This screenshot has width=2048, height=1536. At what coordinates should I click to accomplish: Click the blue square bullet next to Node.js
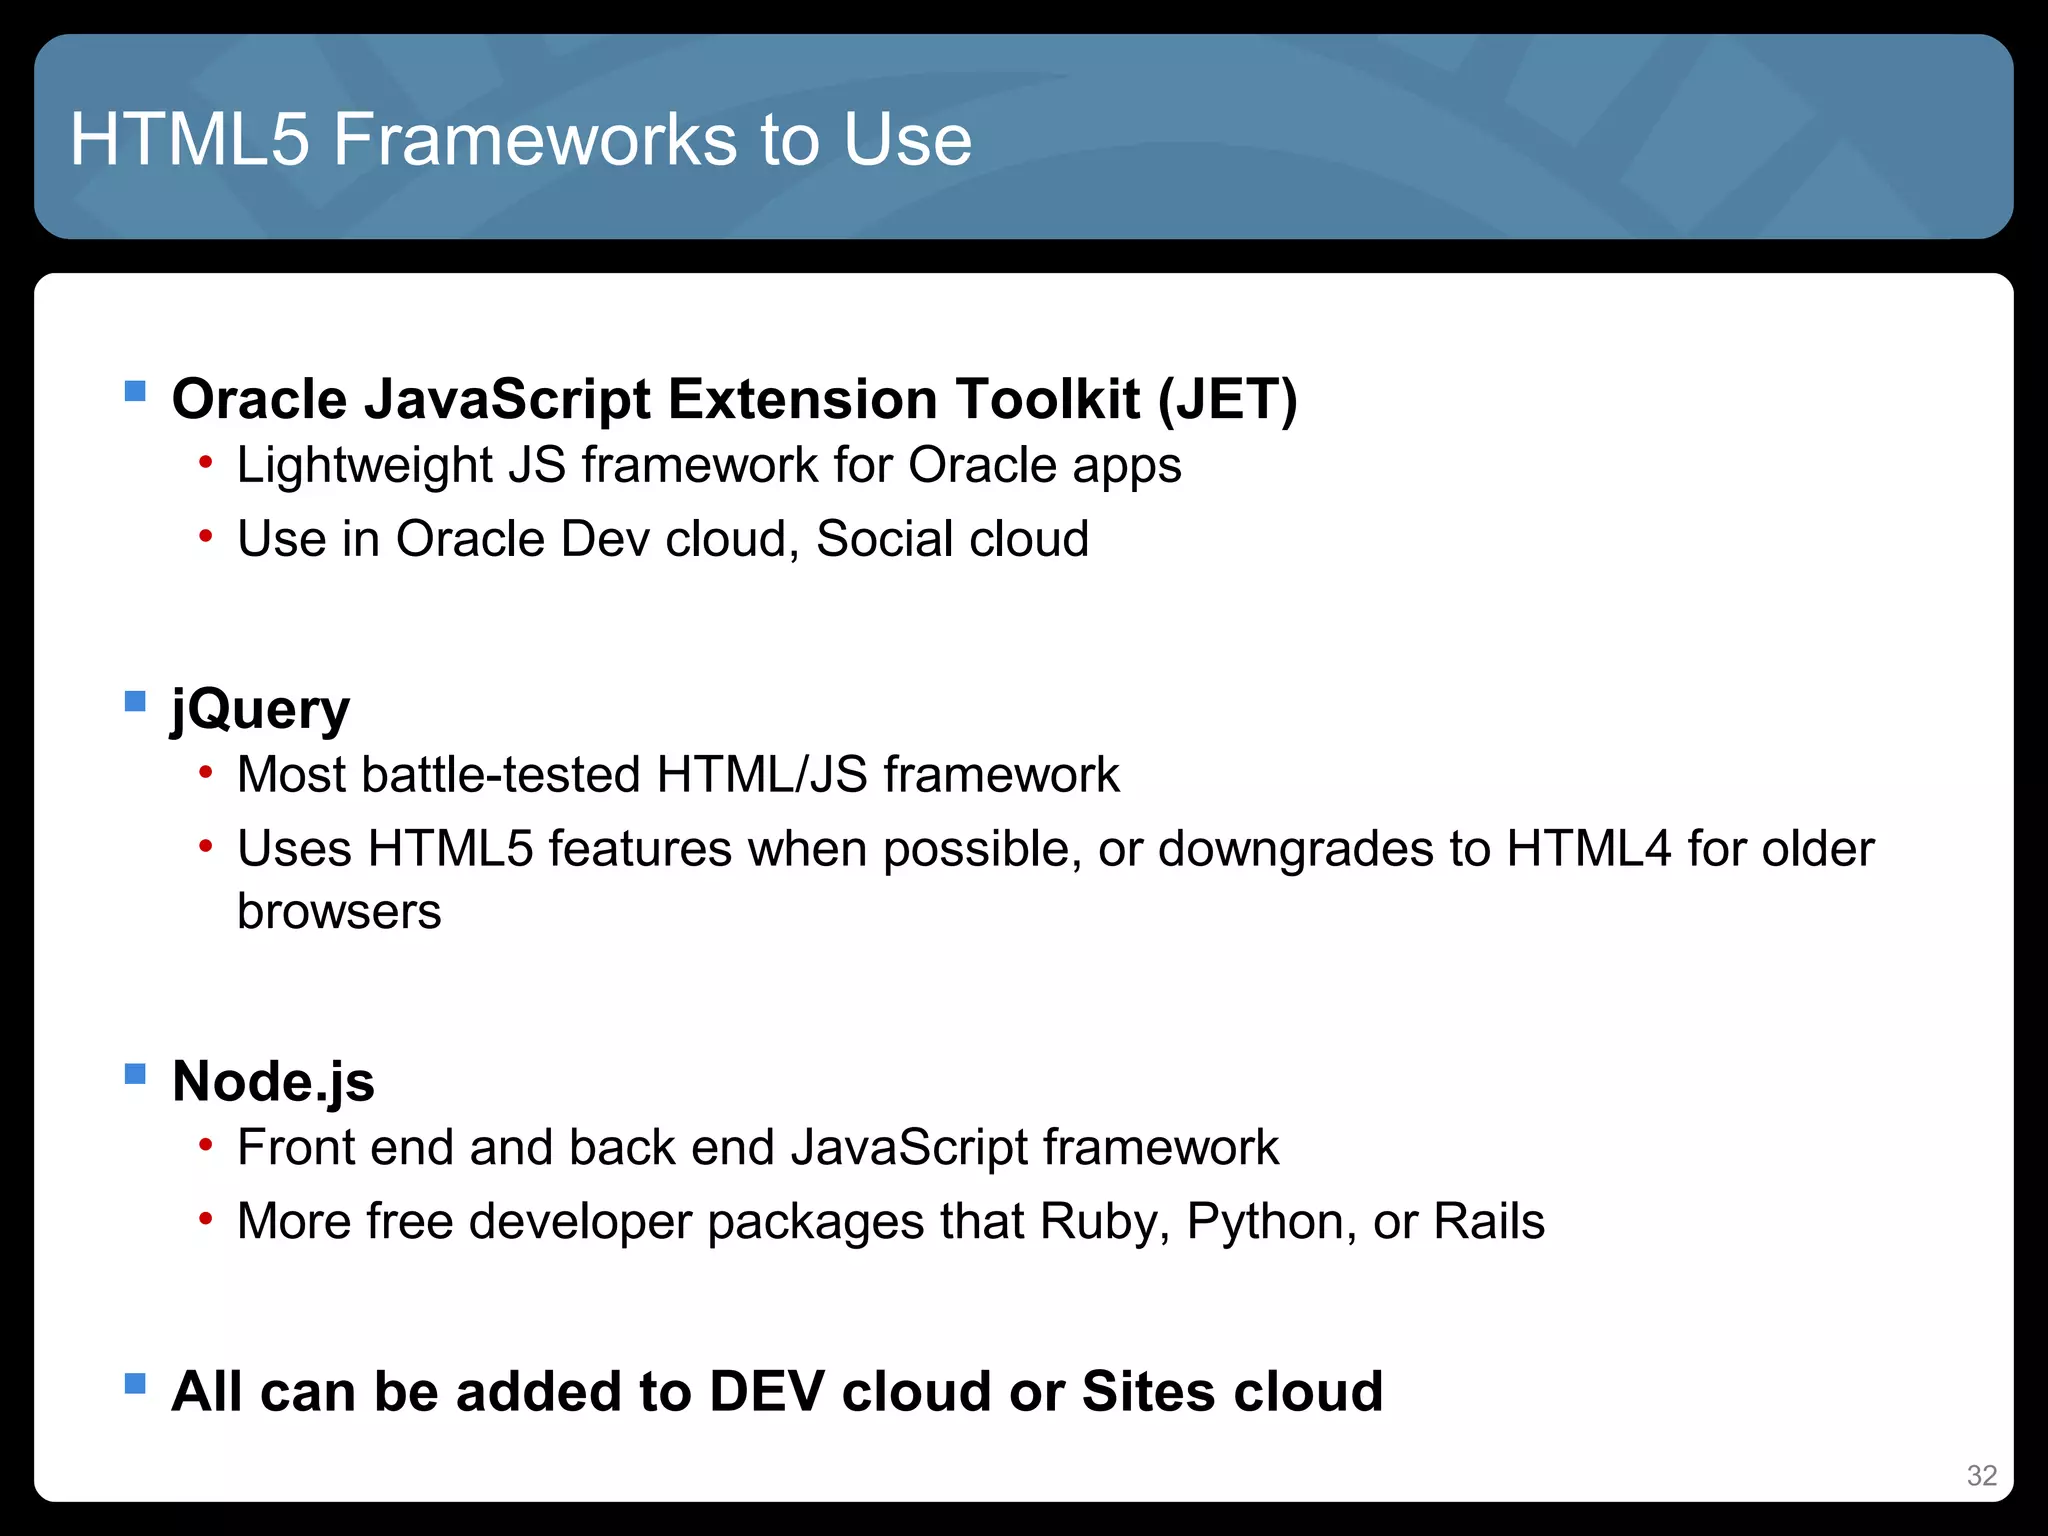tap(135, 1073)
